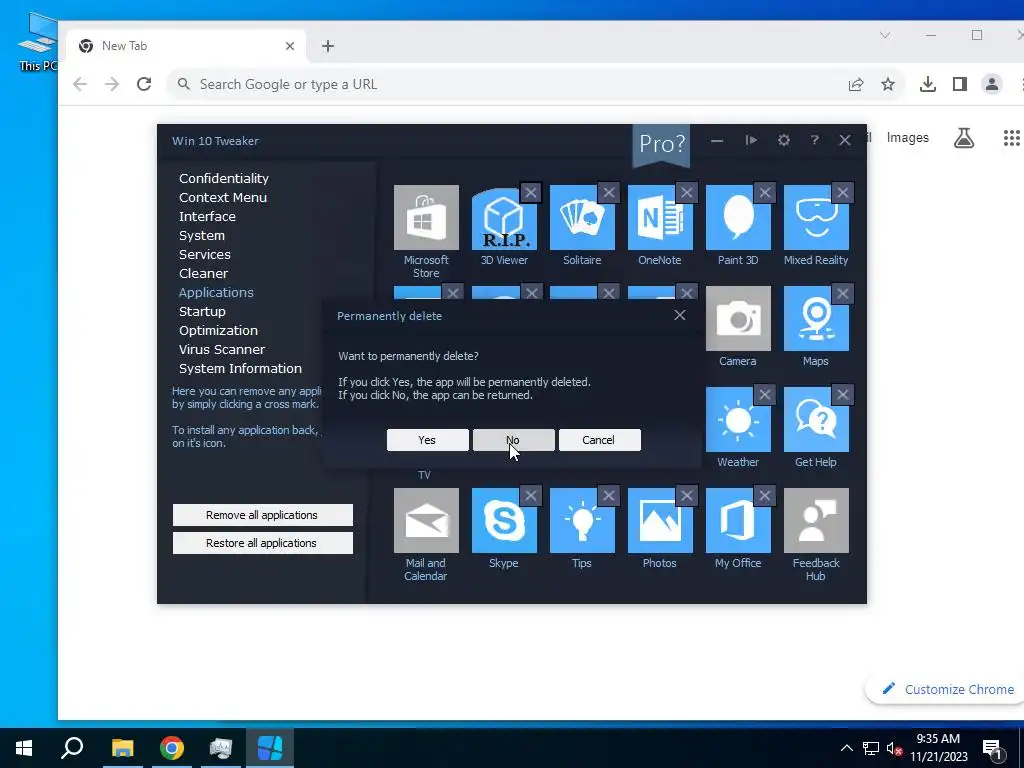The width and height of the screenshot is (1024, 768).
Task: Remove Paint 3D with its cross mark
Action: coord(765,193)
